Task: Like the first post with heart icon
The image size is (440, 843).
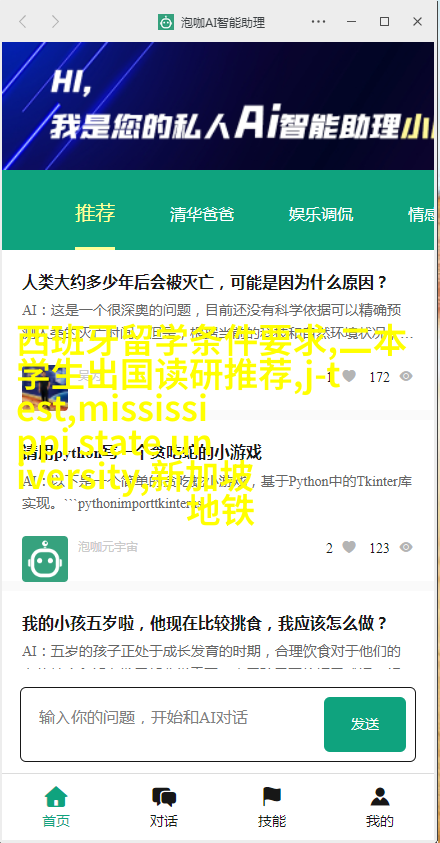Action: pos(349,376)
